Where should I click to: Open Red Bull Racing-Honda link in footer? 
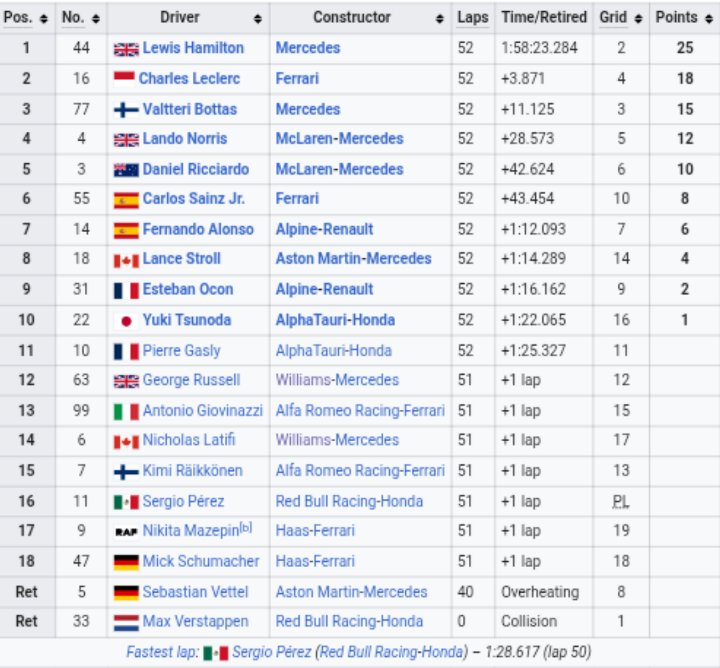[x=391, y=652]
